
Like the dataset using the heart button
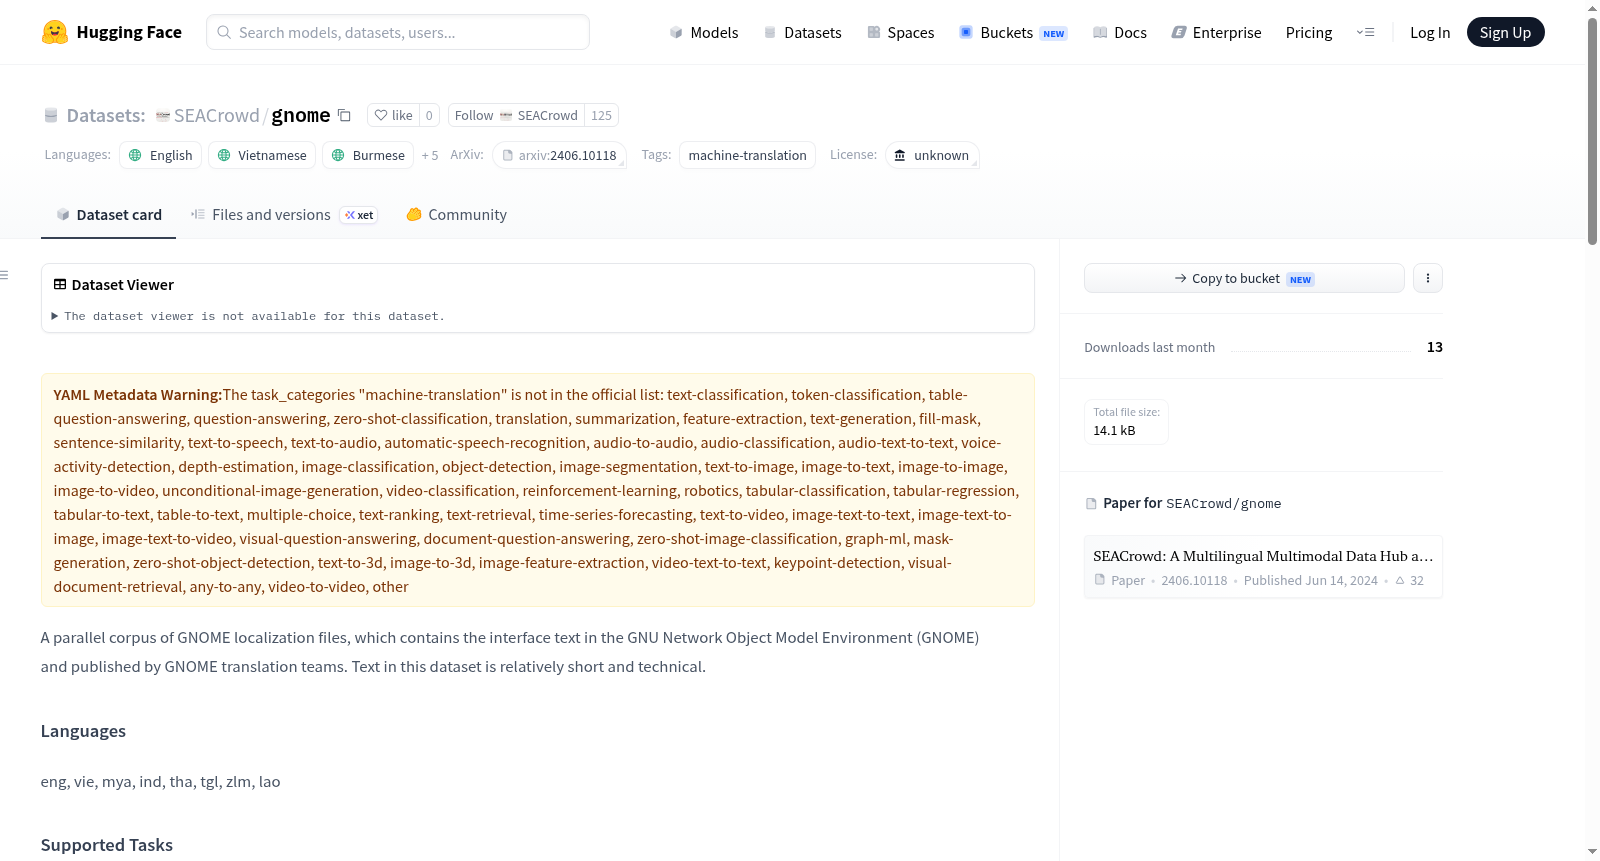[393, 115]
